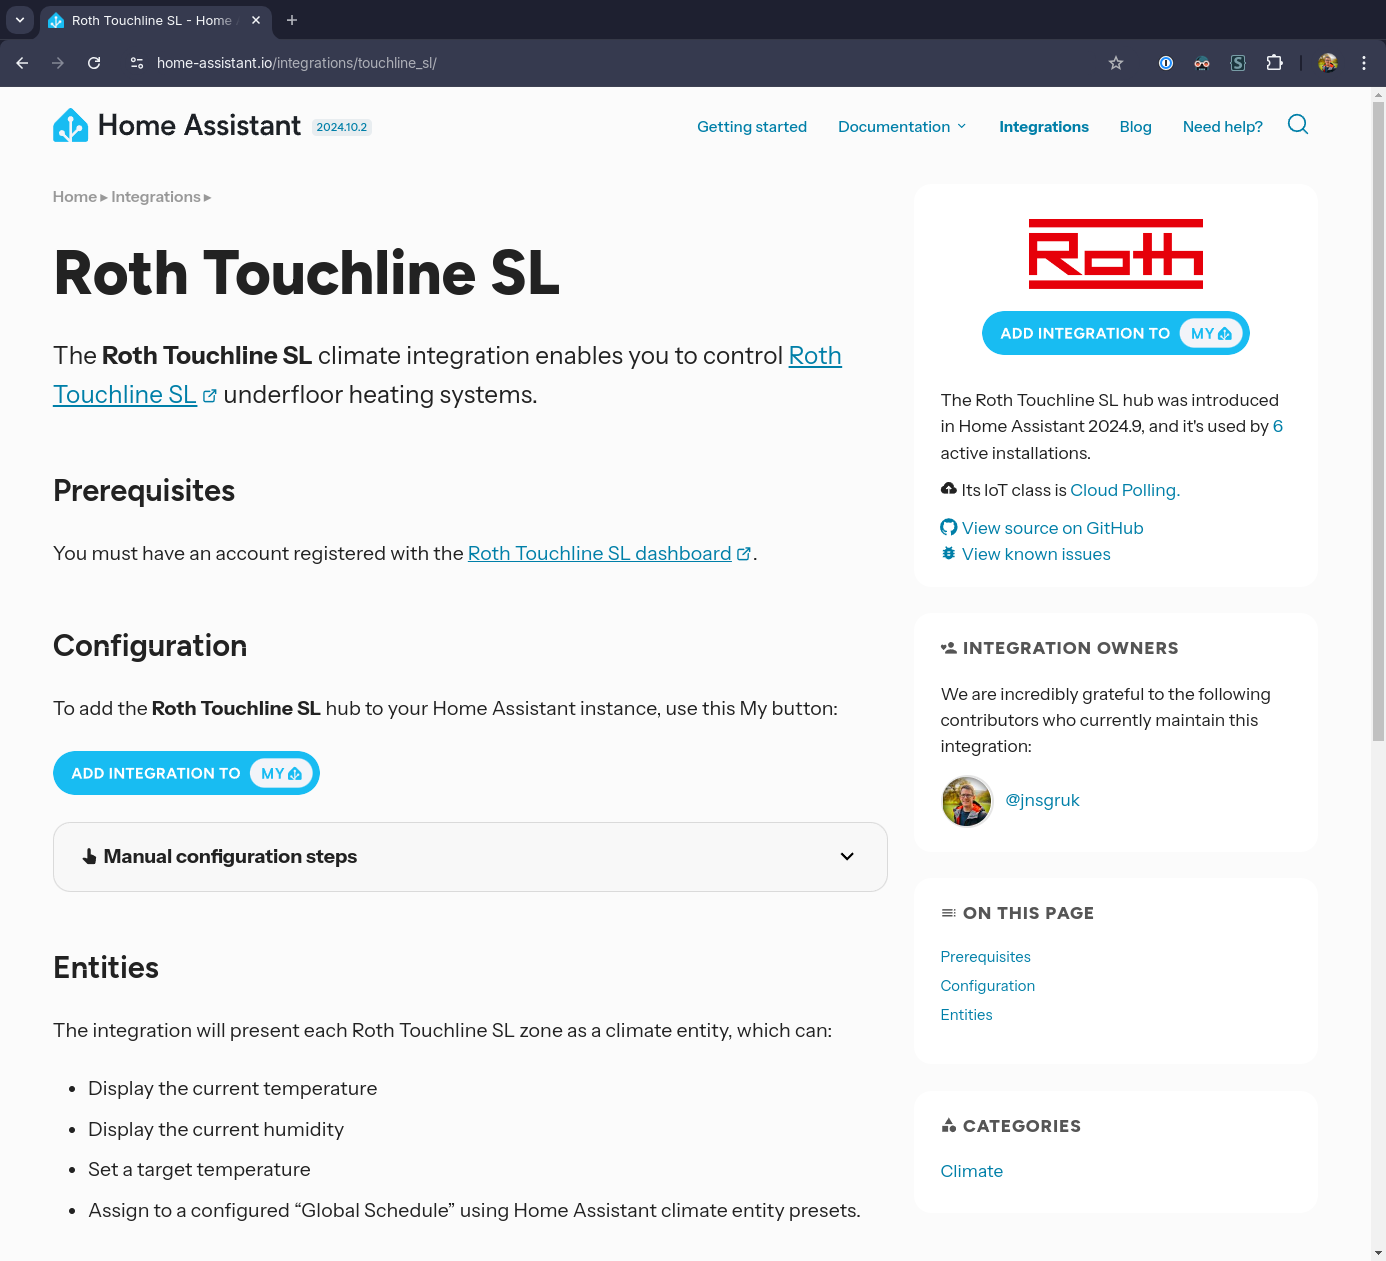This screenshot has width=1386, height=1261.
Task: Open the Blog navigation item
Action: (1135, 127)
